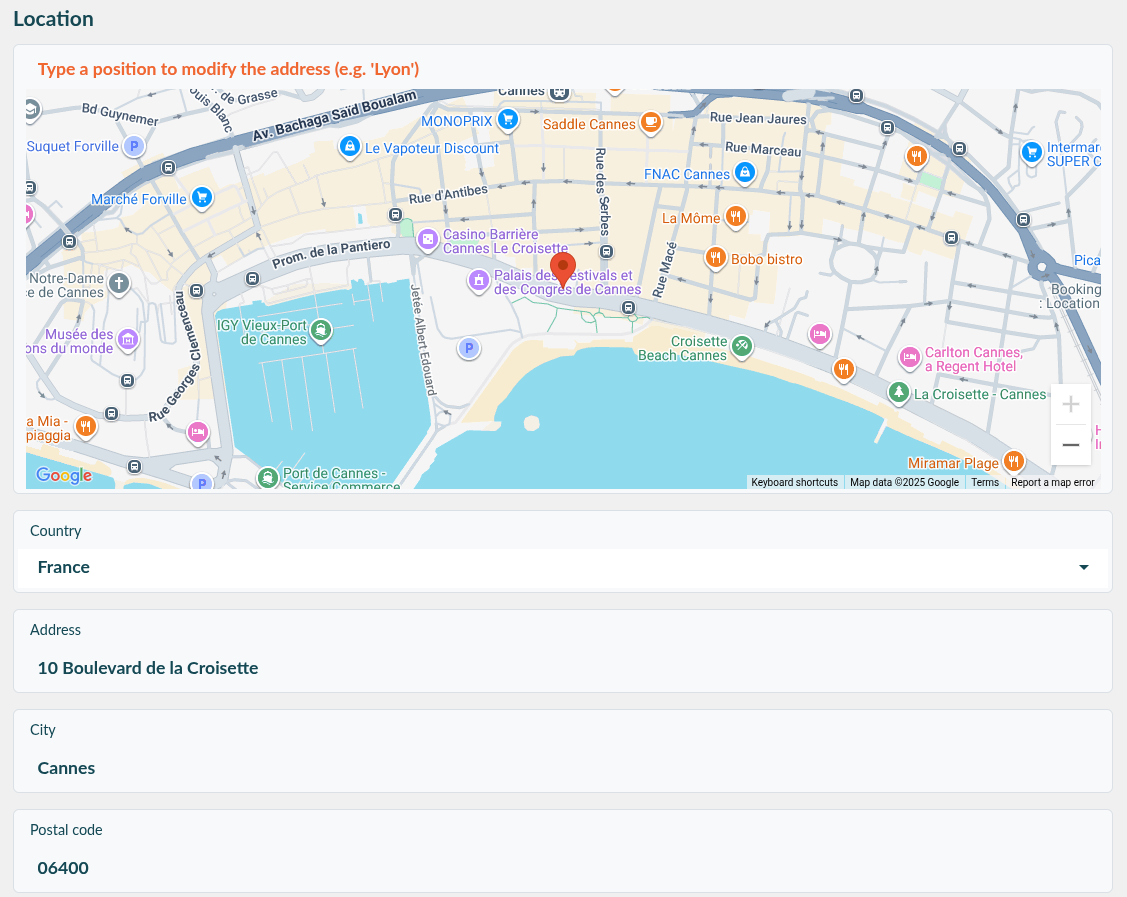
Task: Click the 'Rue Jean Jaures' street label
Action: 758,119
